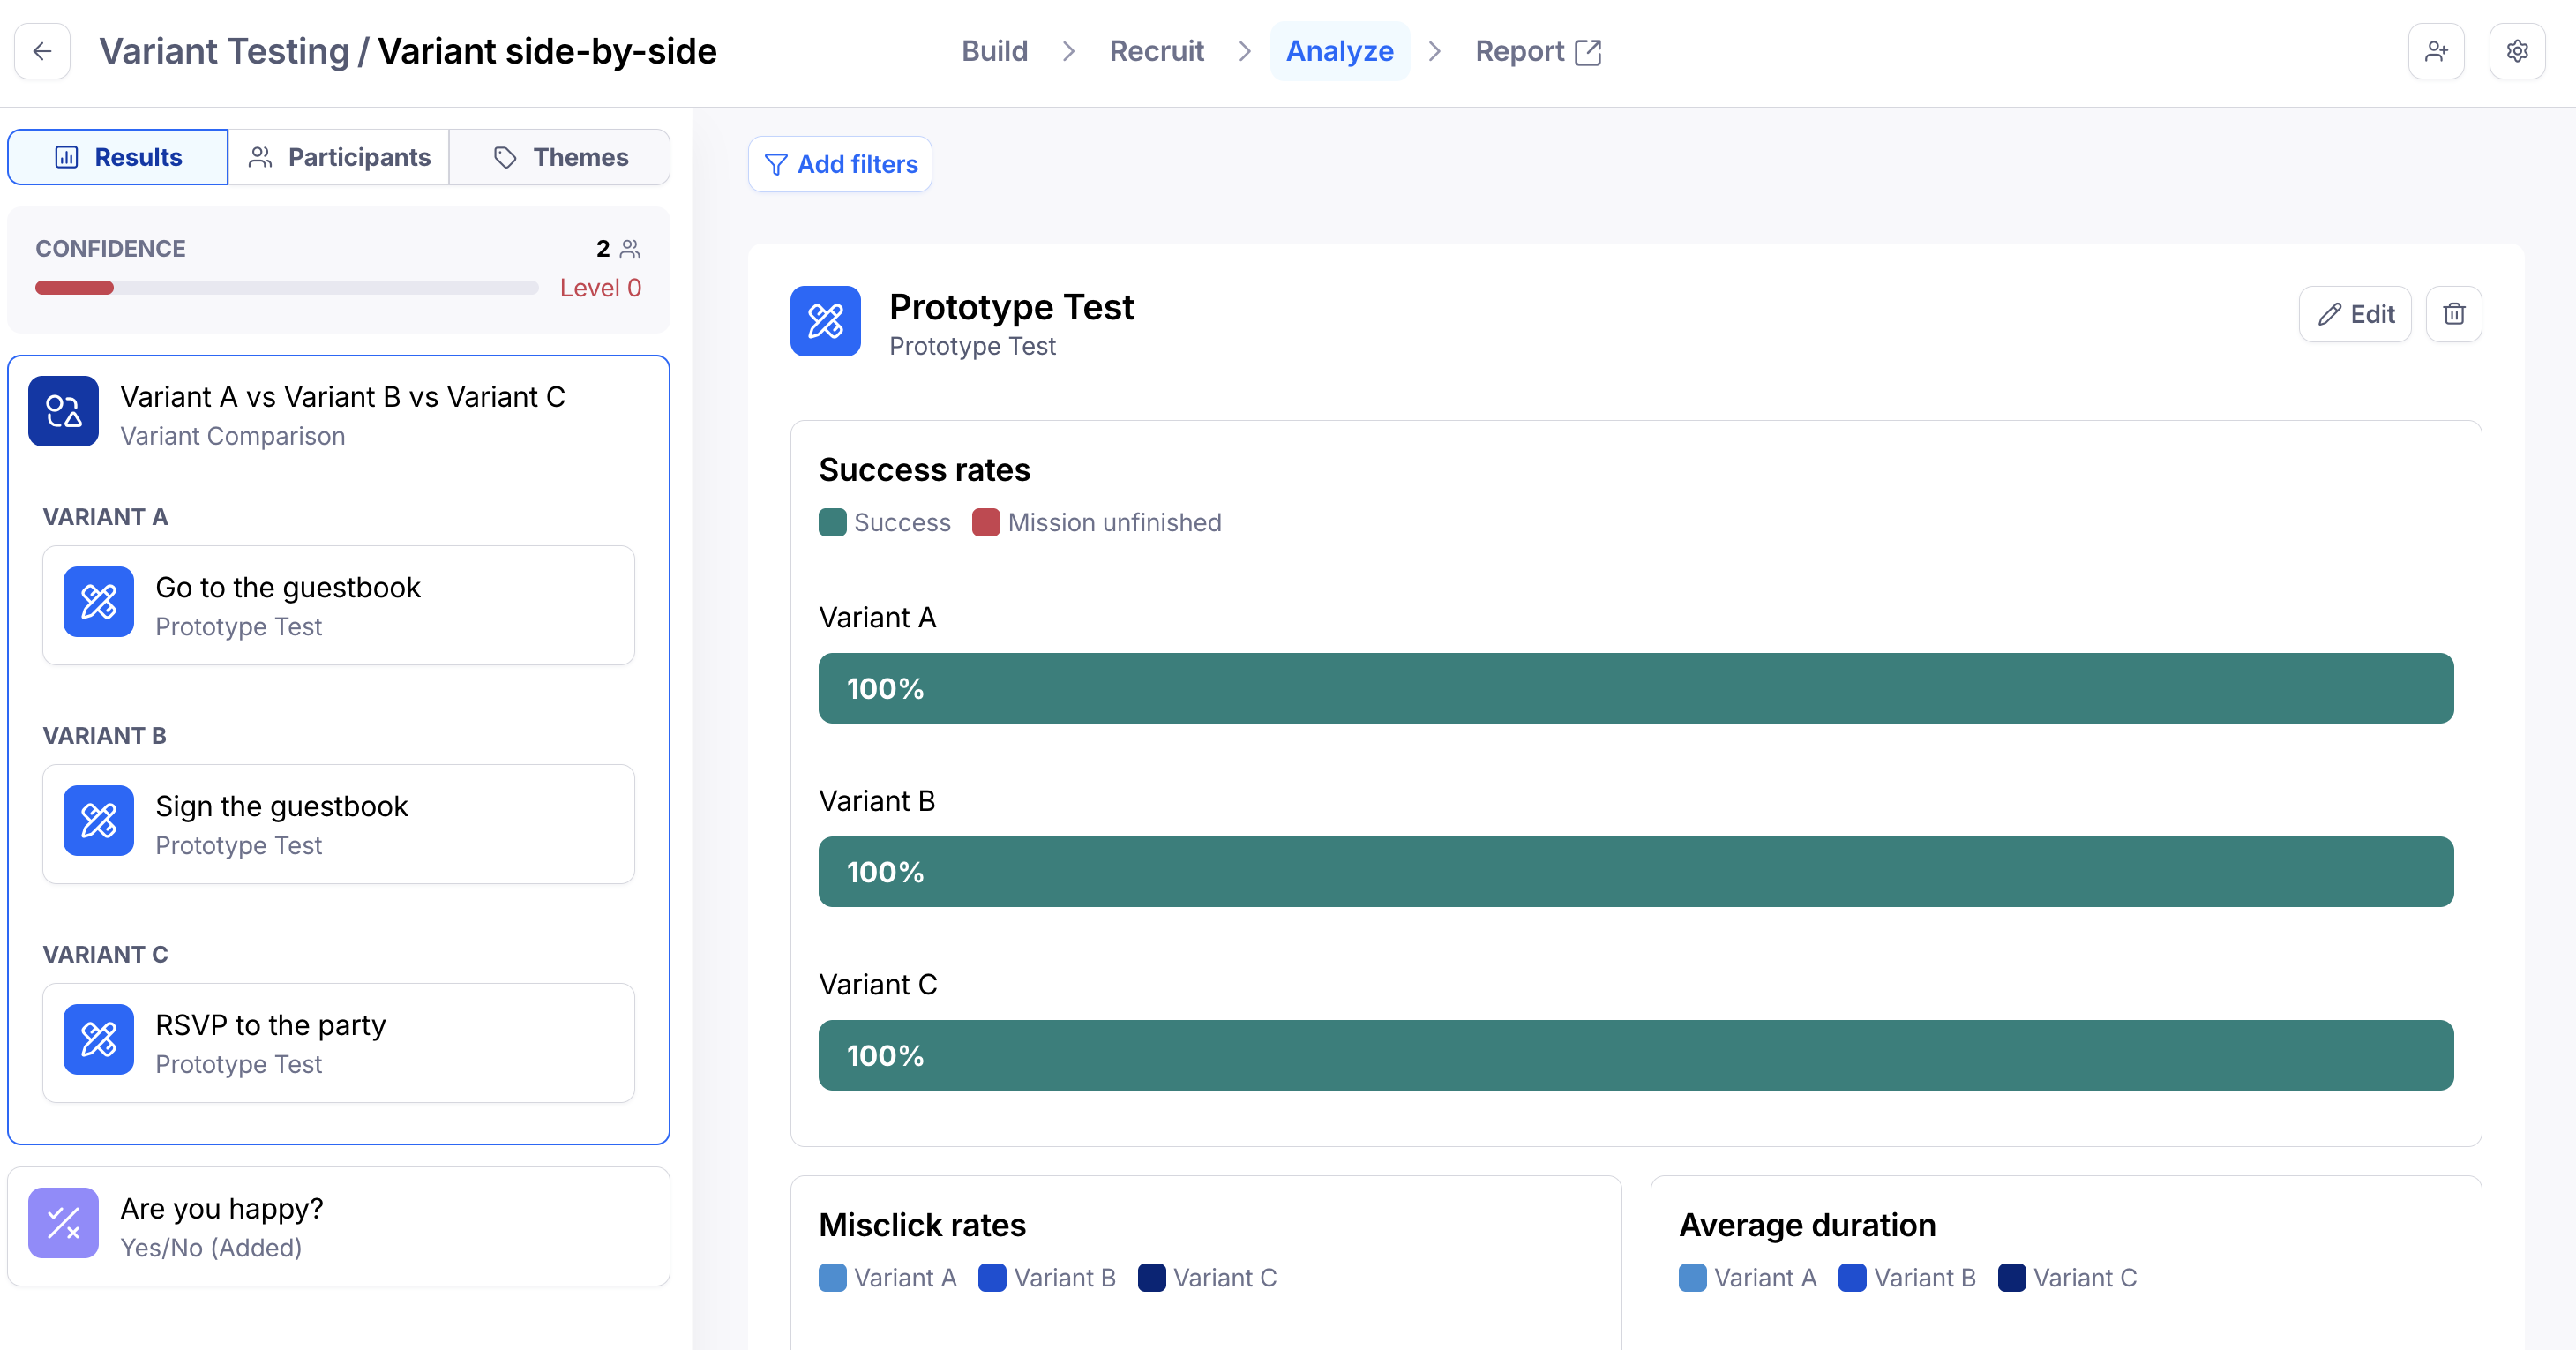Switch to the Results tab
Screen dimensions: 2576x1350
coord(118,157)
